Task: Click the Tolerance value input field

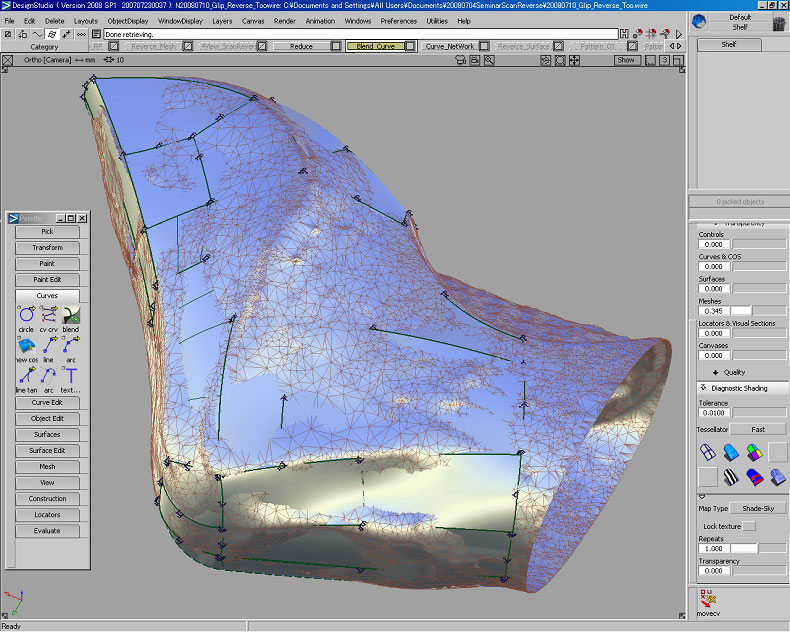Action: tap(713, 412)
